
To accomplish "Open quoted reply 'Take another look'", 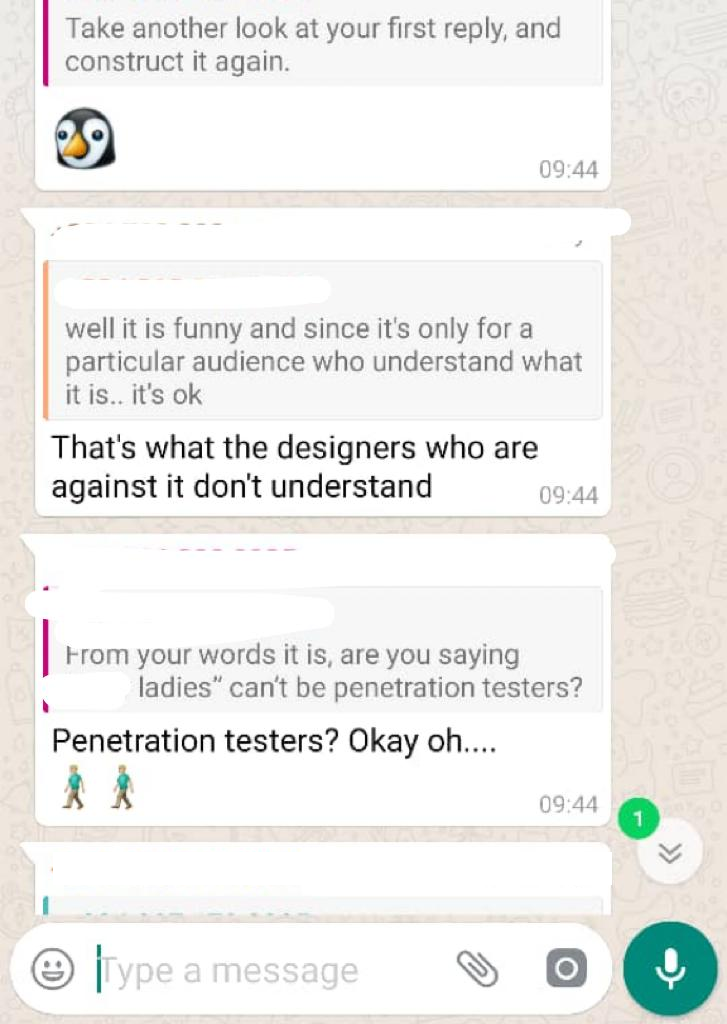I will pyautogui.click(x=323, y=43).
